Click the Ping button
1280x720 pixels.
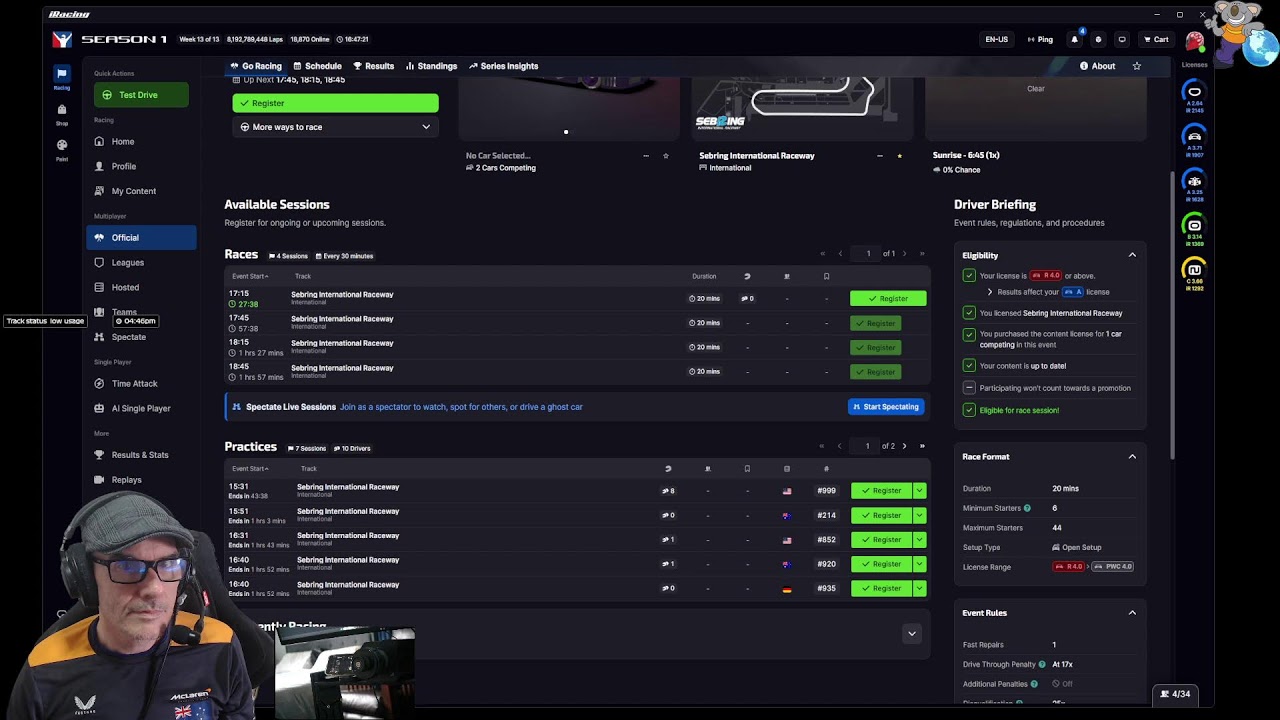pyautogui.click(x=1040, y=39)
